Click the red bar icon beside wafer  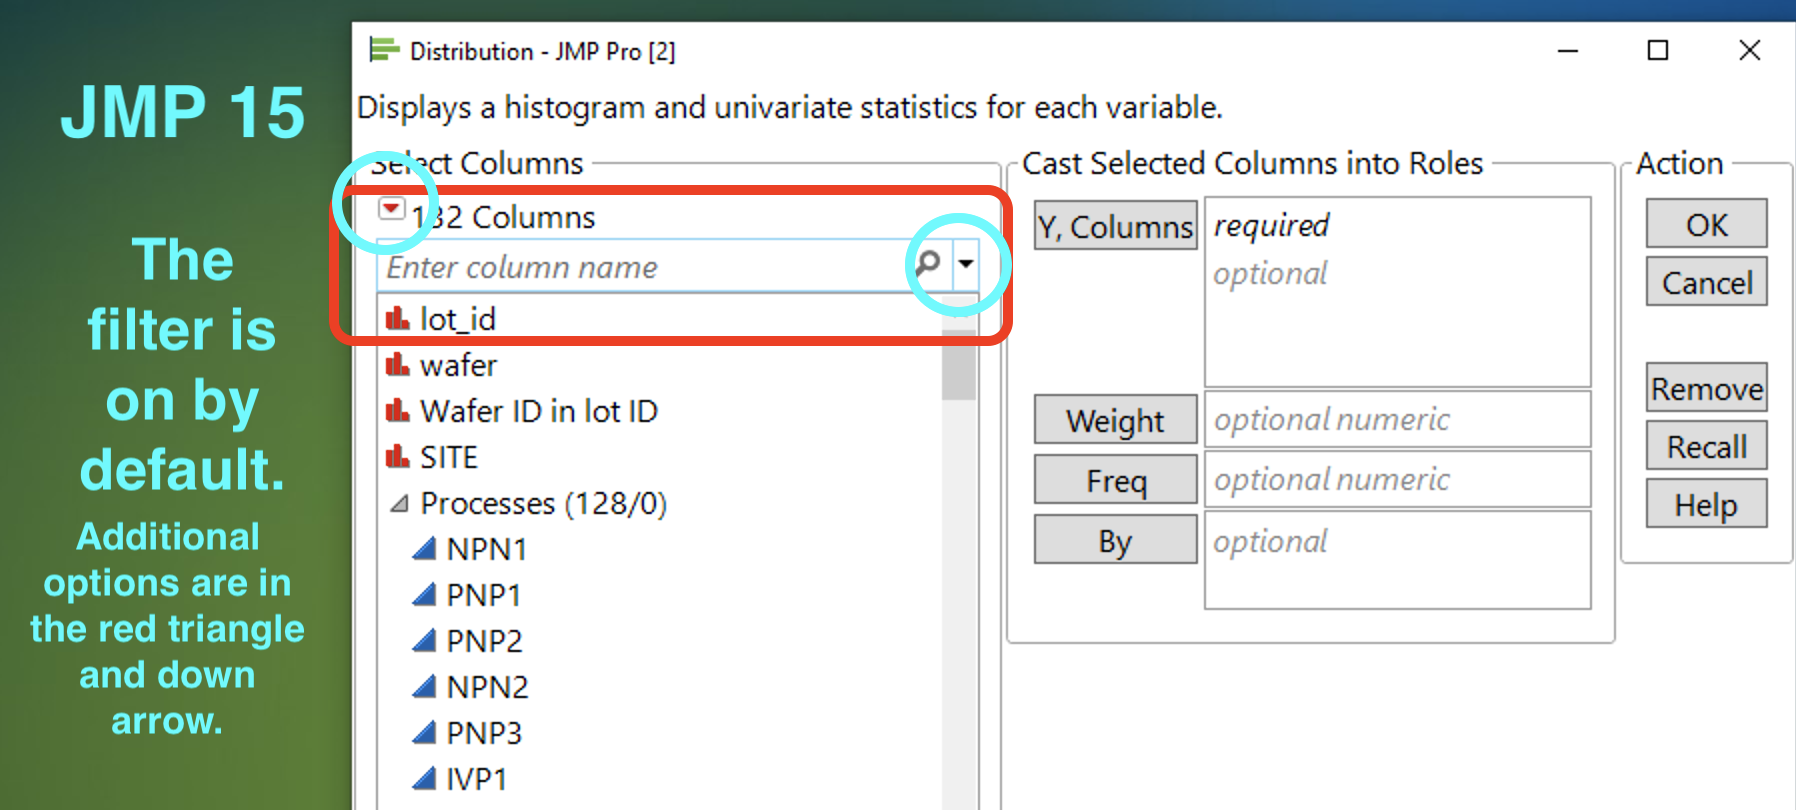(x=398, y=365)
